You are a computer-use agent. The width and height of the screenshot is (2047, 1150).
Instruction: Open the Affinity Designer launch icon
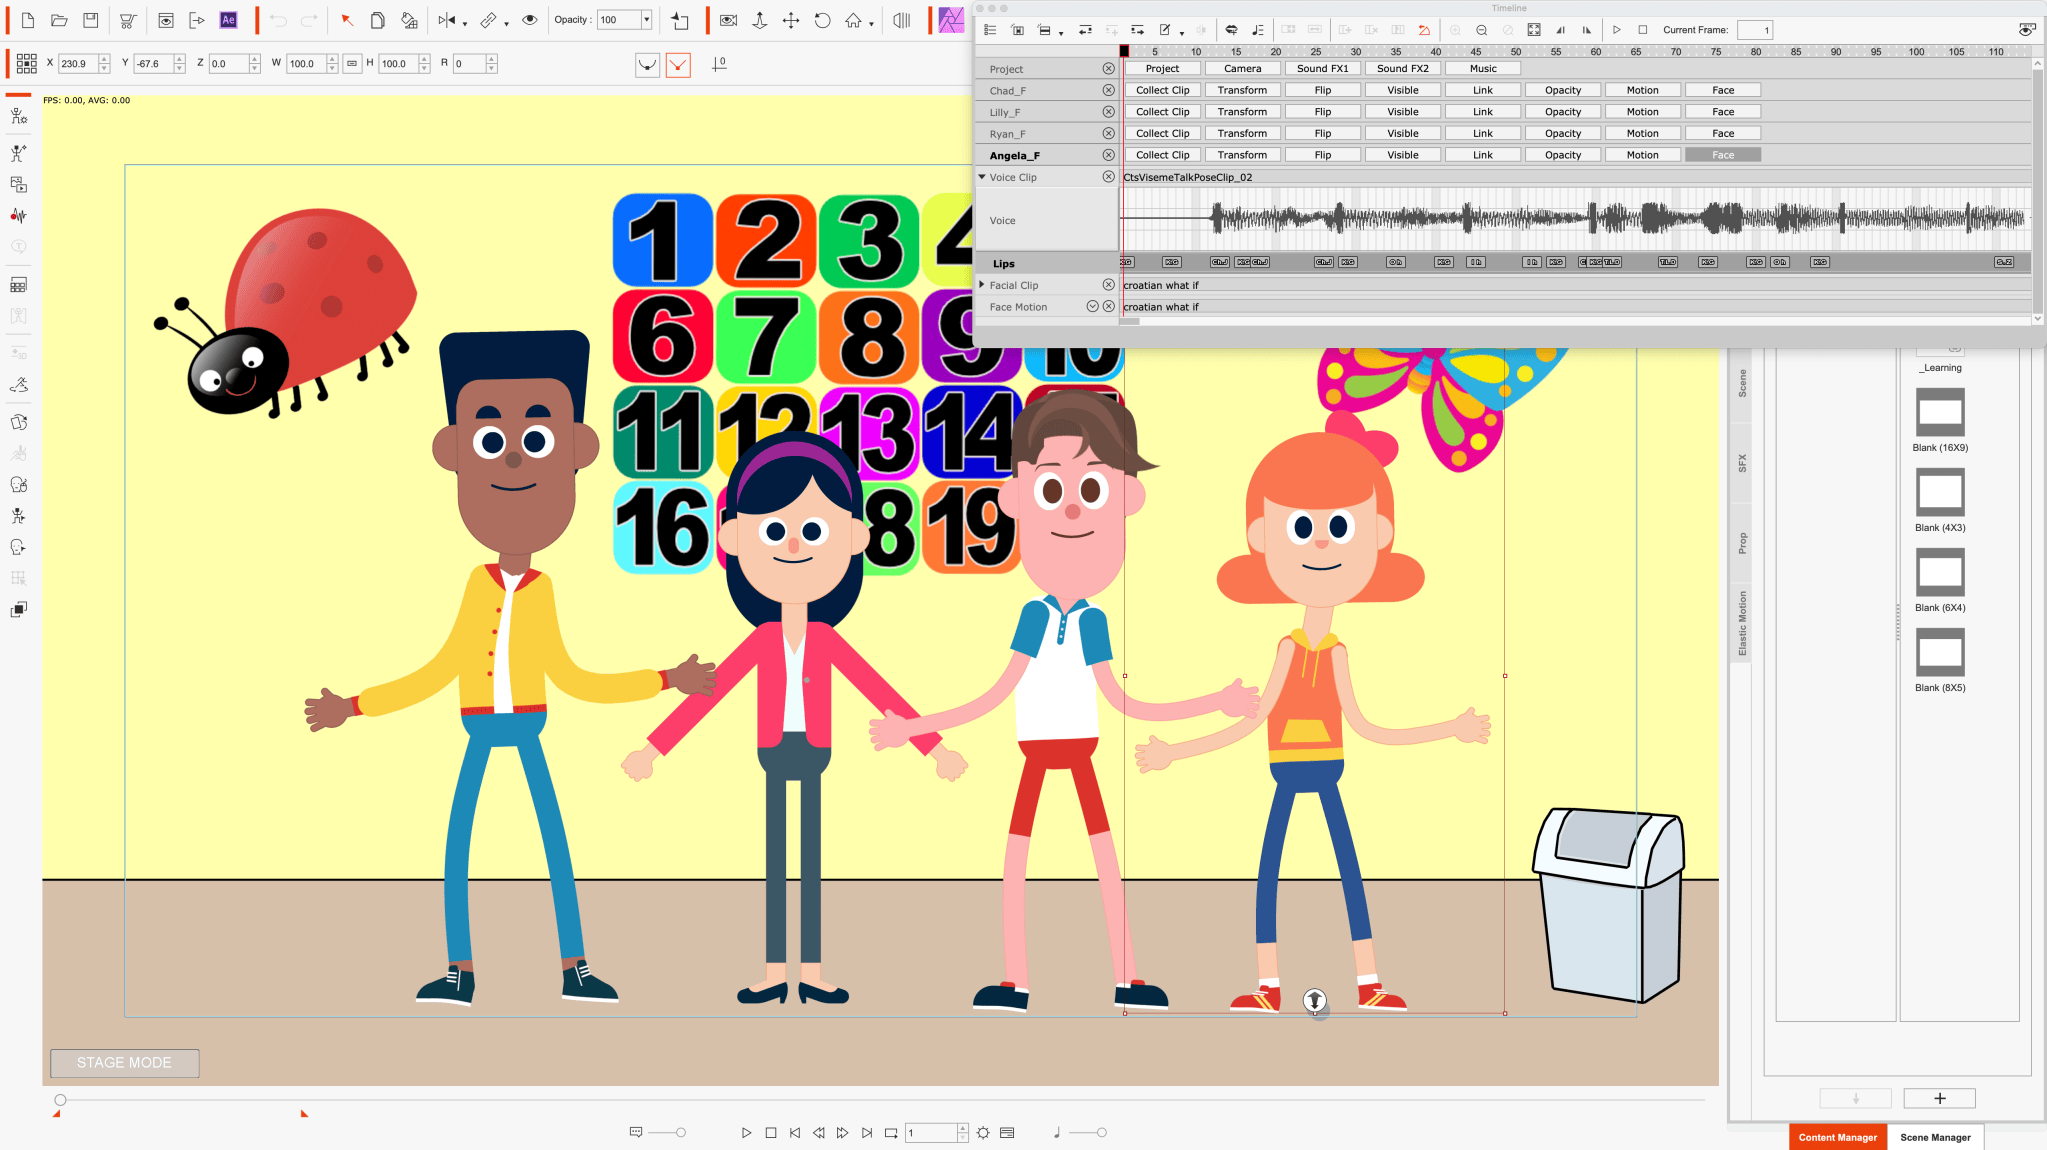951,19
